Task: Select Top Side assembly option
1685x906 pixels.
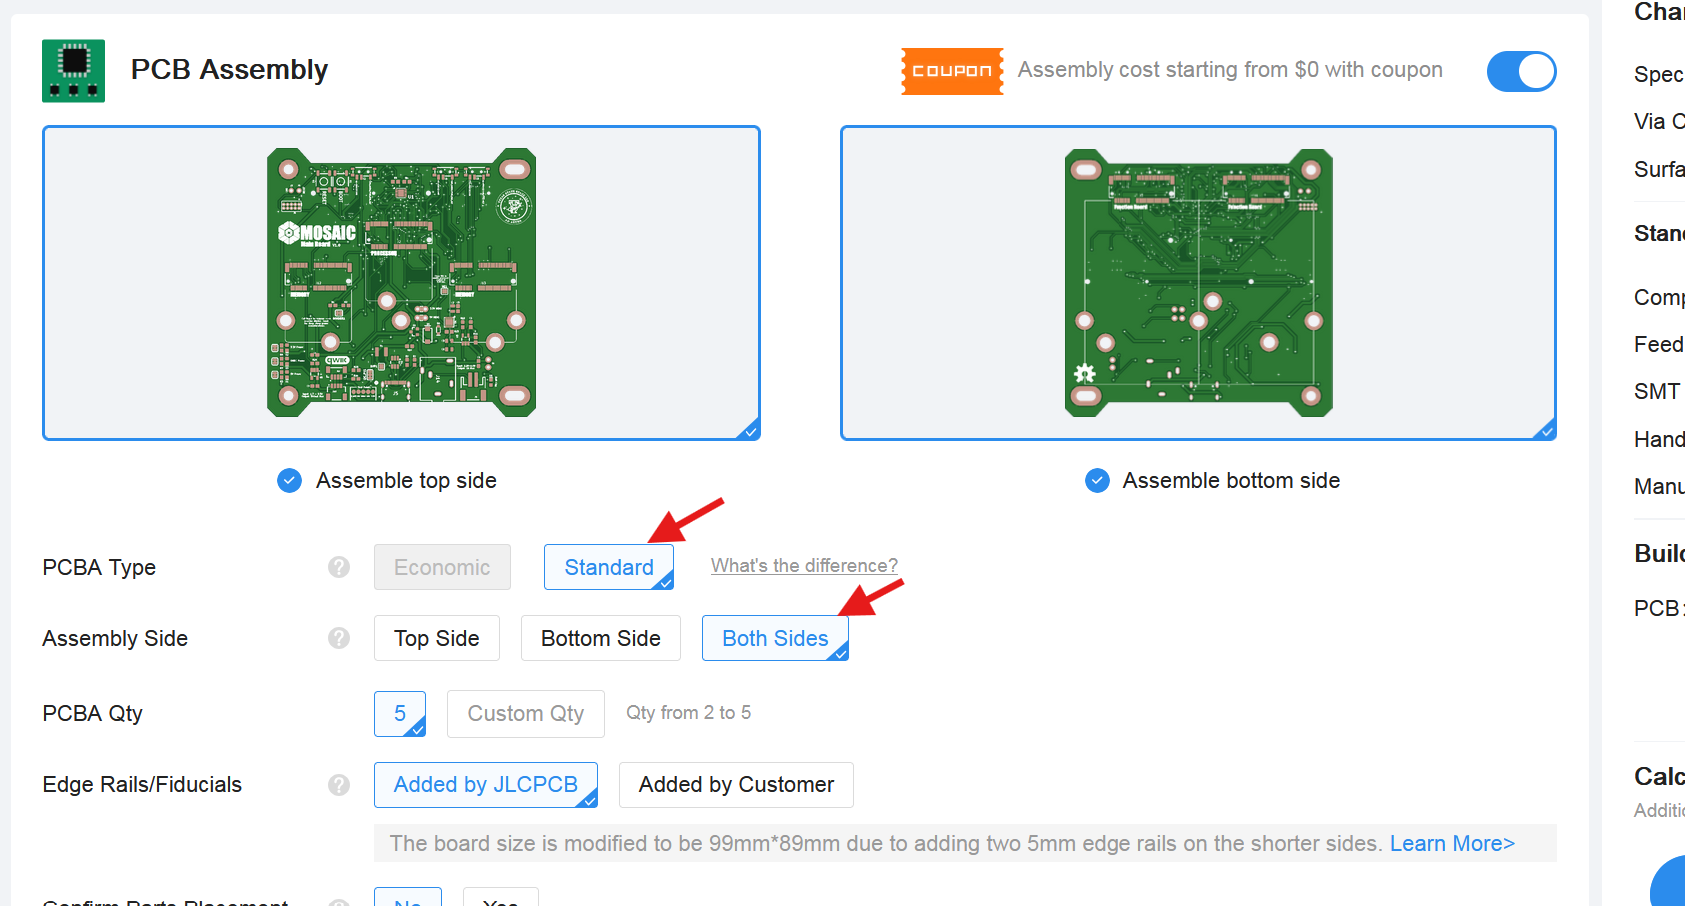Action: 437,638
